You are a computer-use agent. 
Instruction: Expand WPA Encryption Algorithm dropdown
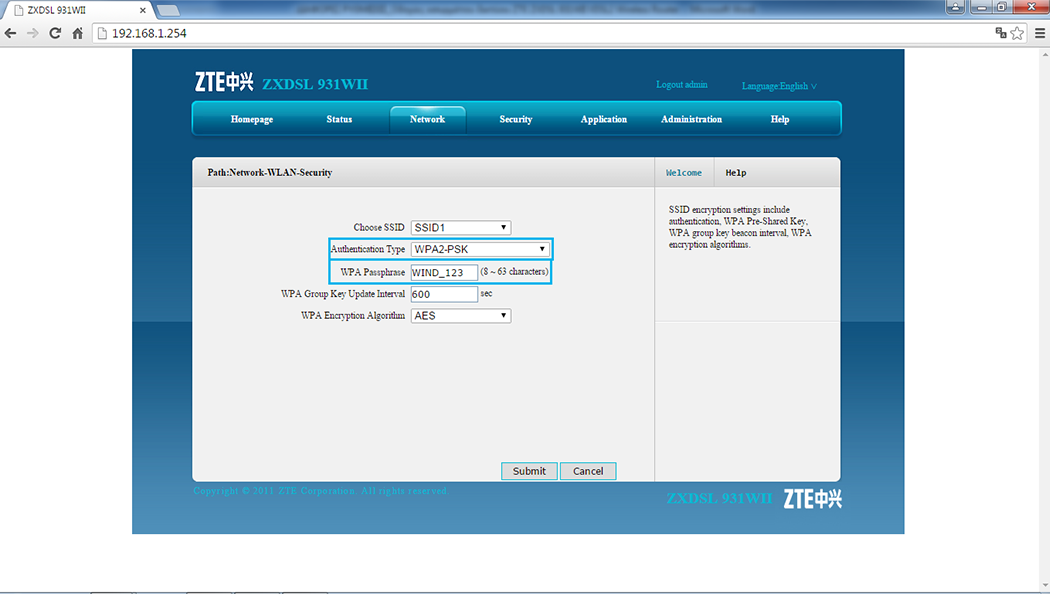coord(461,315)
